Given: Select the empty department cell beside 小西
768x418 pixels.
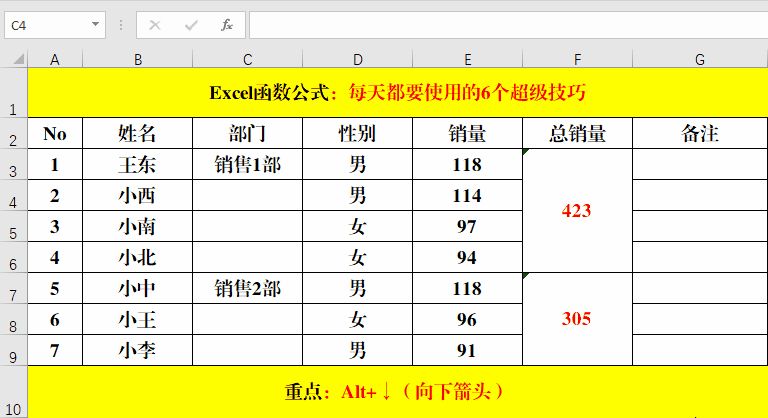Looking at the screenshot, I should click(247, 195).
